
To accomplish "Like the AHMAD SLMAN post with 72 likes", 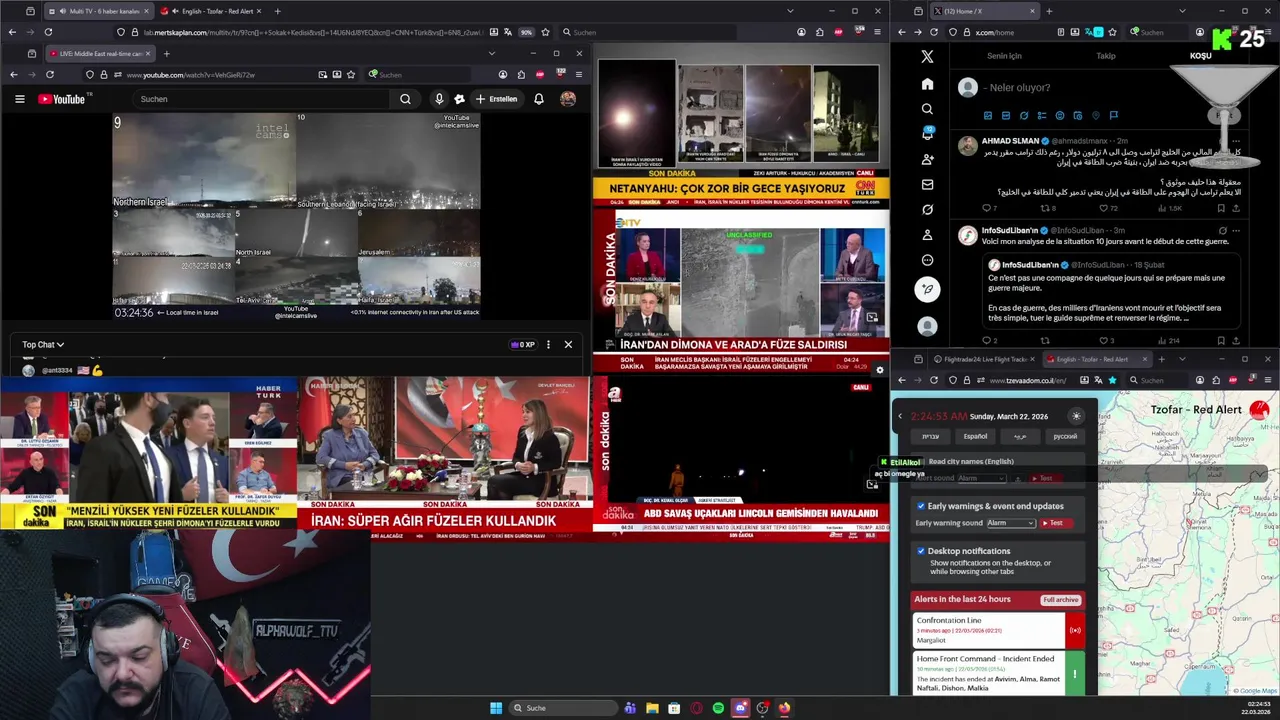I will coord(1107,209).
